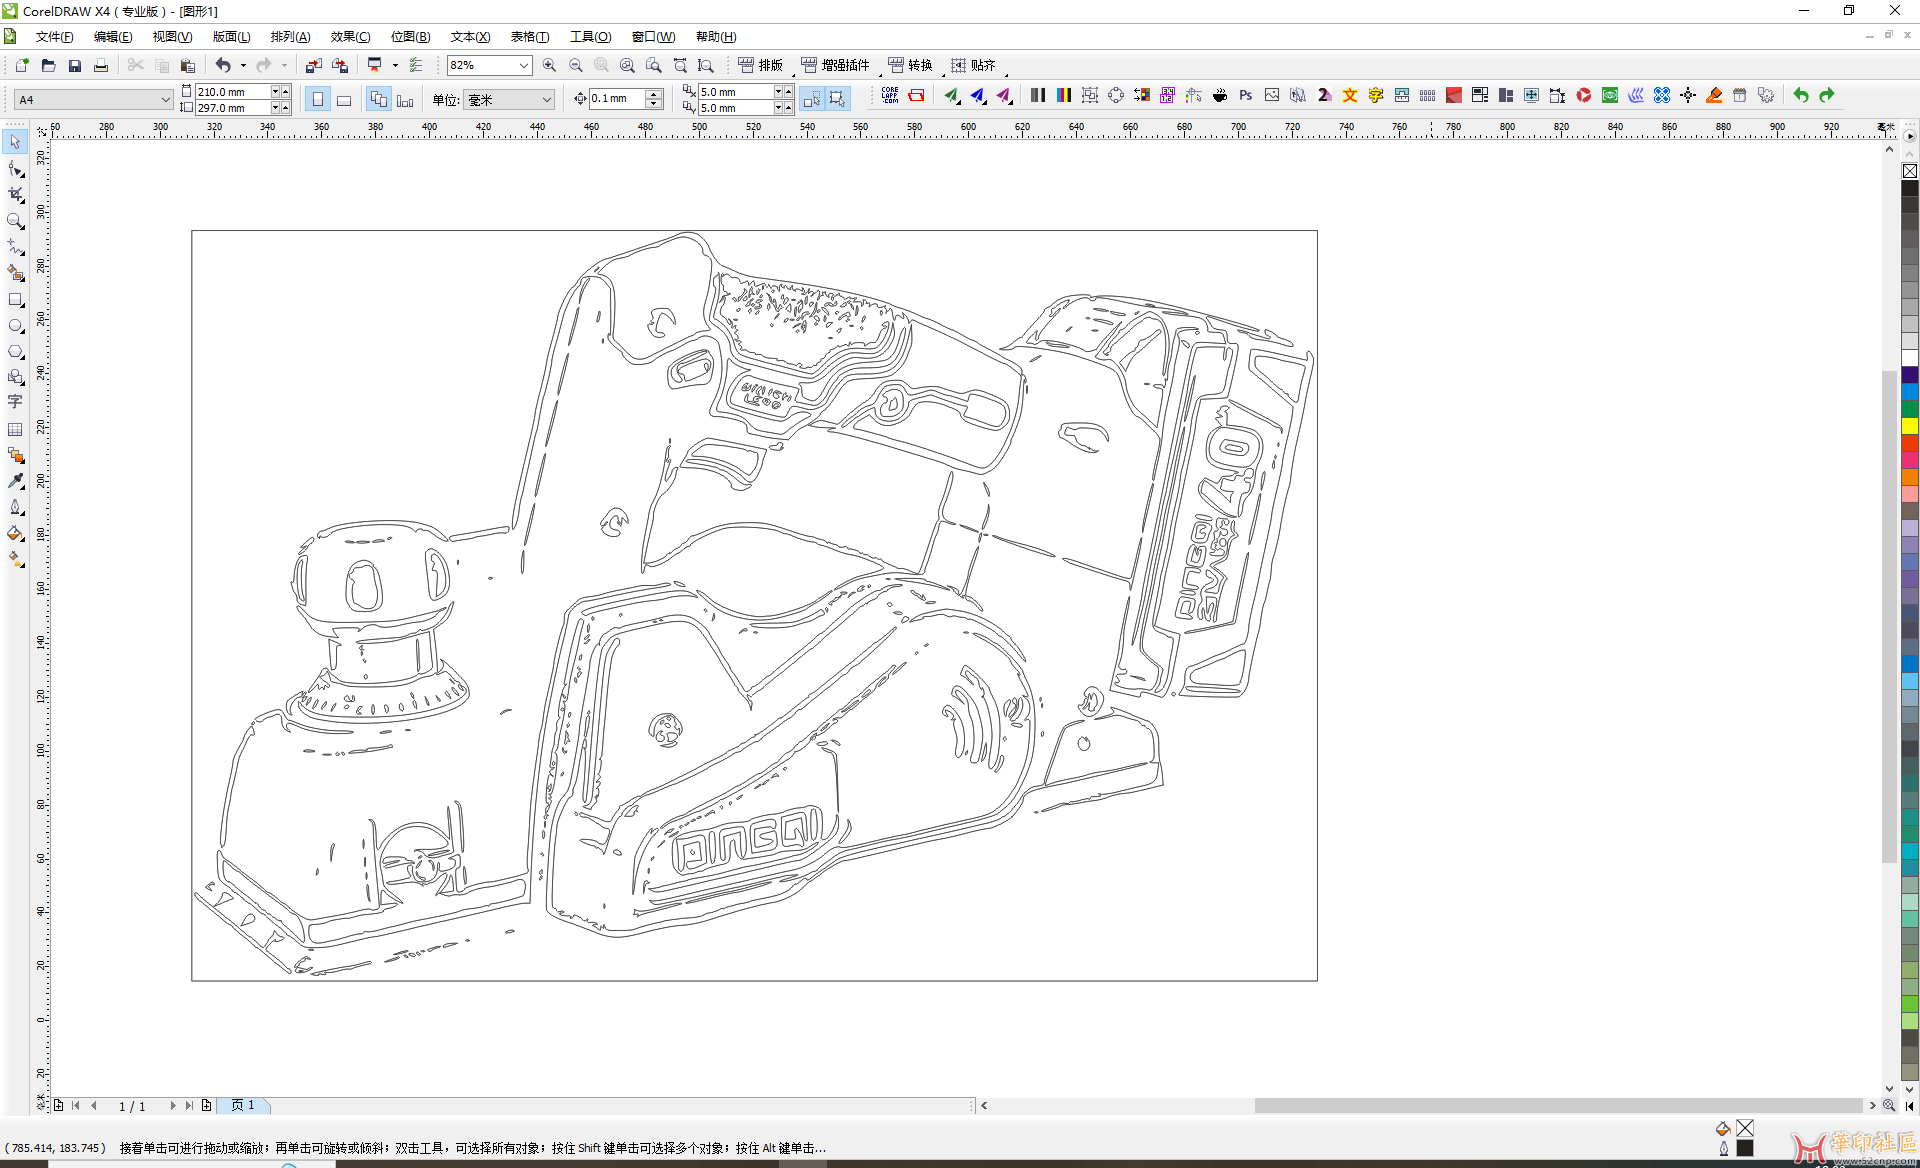Viewport: 1920px width, 1168px height.
Task: Select the Text tool (字)
Action: (15, 402)
